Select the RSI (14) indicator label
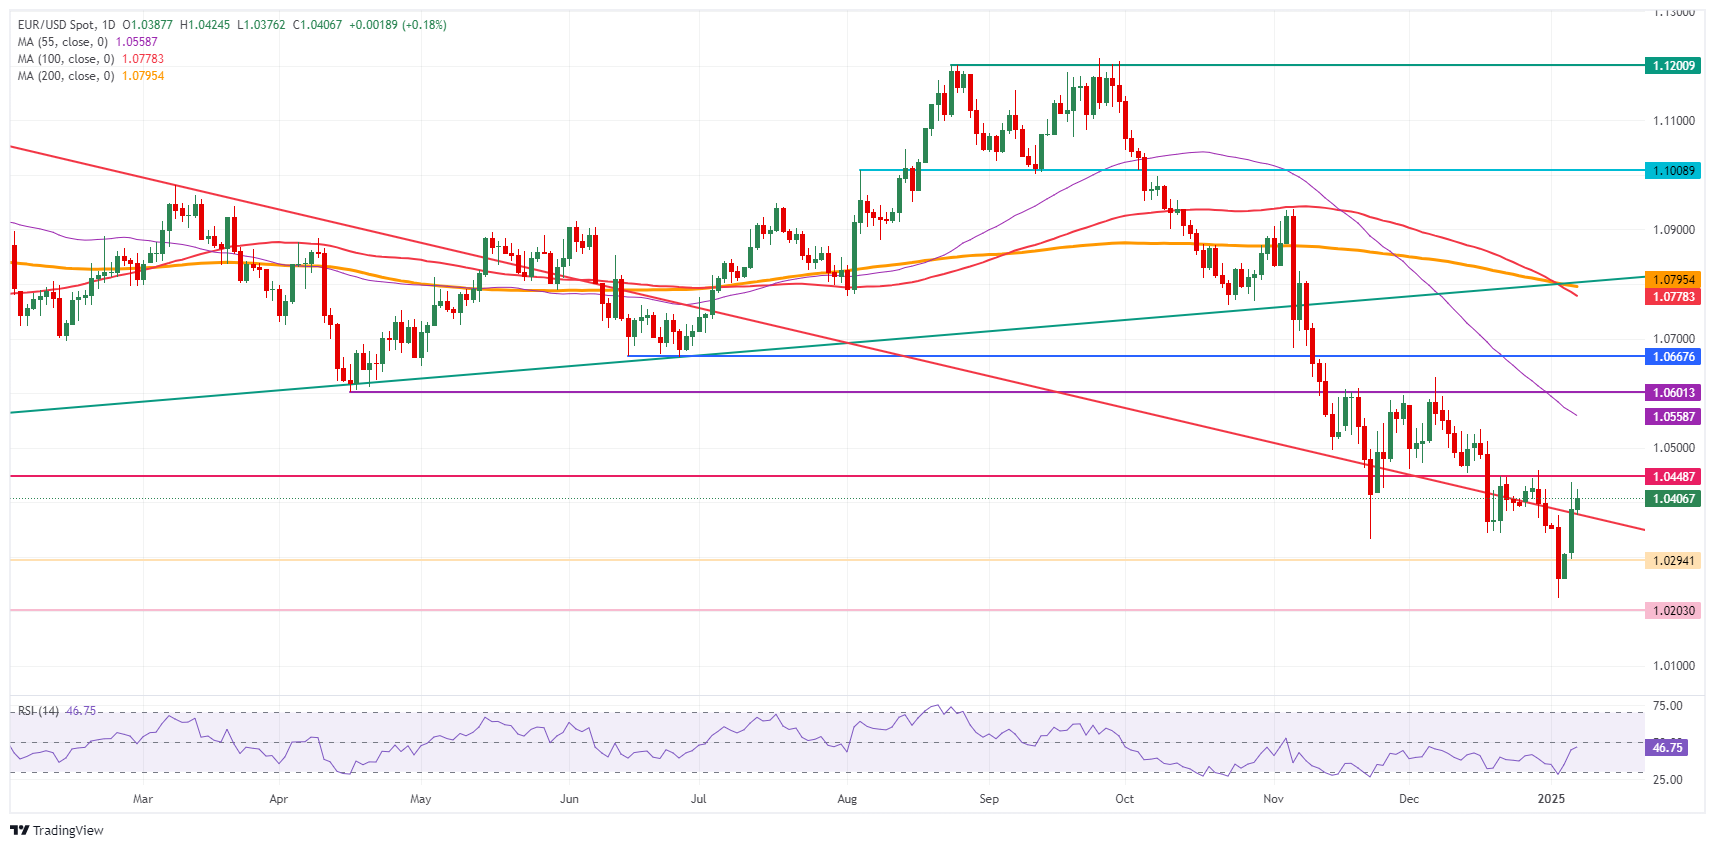 (x=38, y=711)
